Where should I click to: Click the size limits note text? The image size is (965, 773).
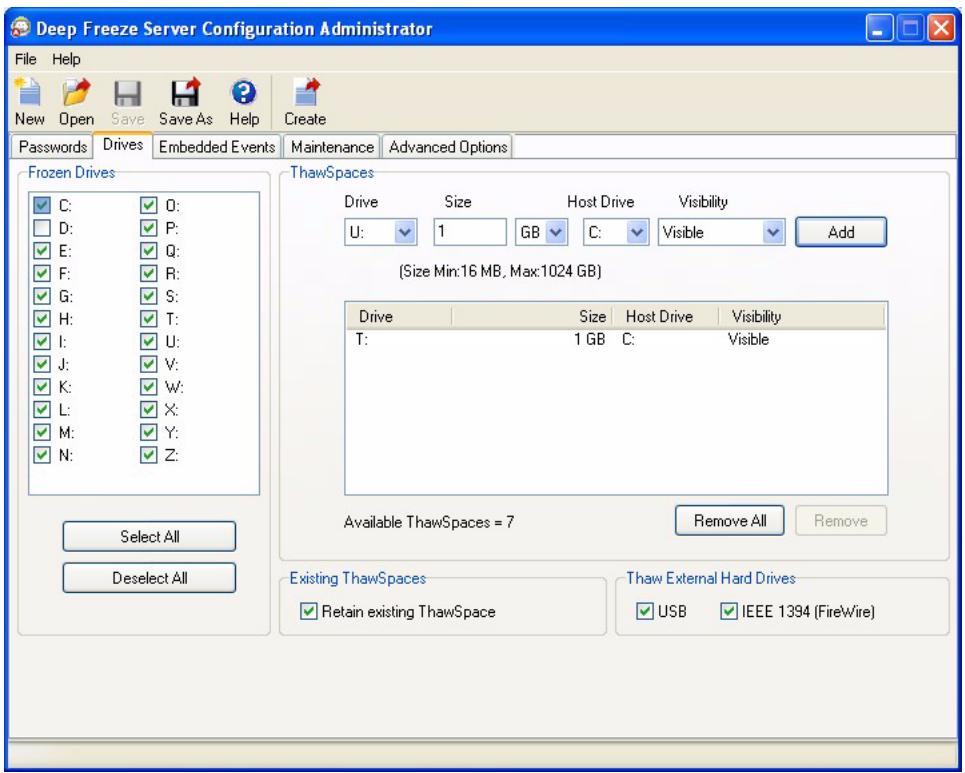(x=500, y=271)
